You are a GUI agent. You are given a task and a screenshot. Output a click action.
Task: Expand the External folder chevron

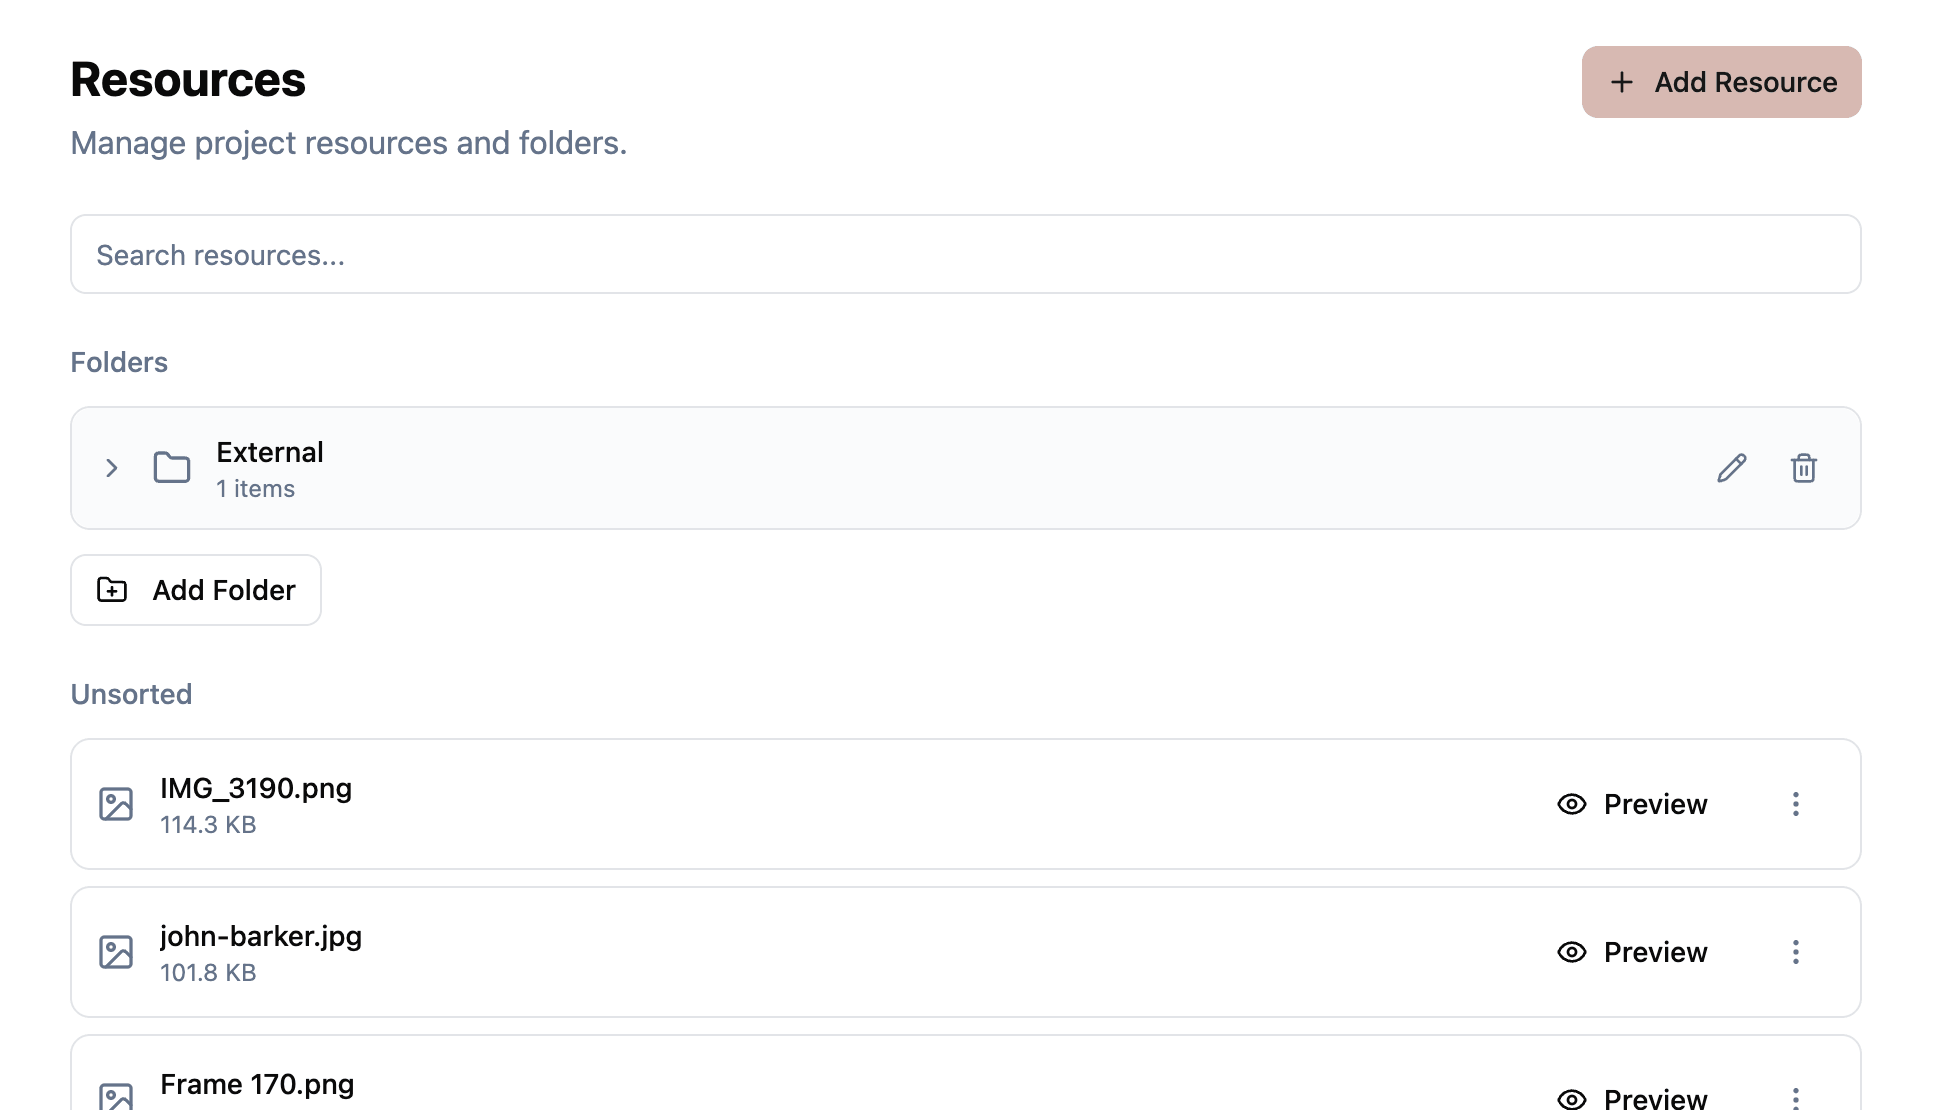(111, 468)
